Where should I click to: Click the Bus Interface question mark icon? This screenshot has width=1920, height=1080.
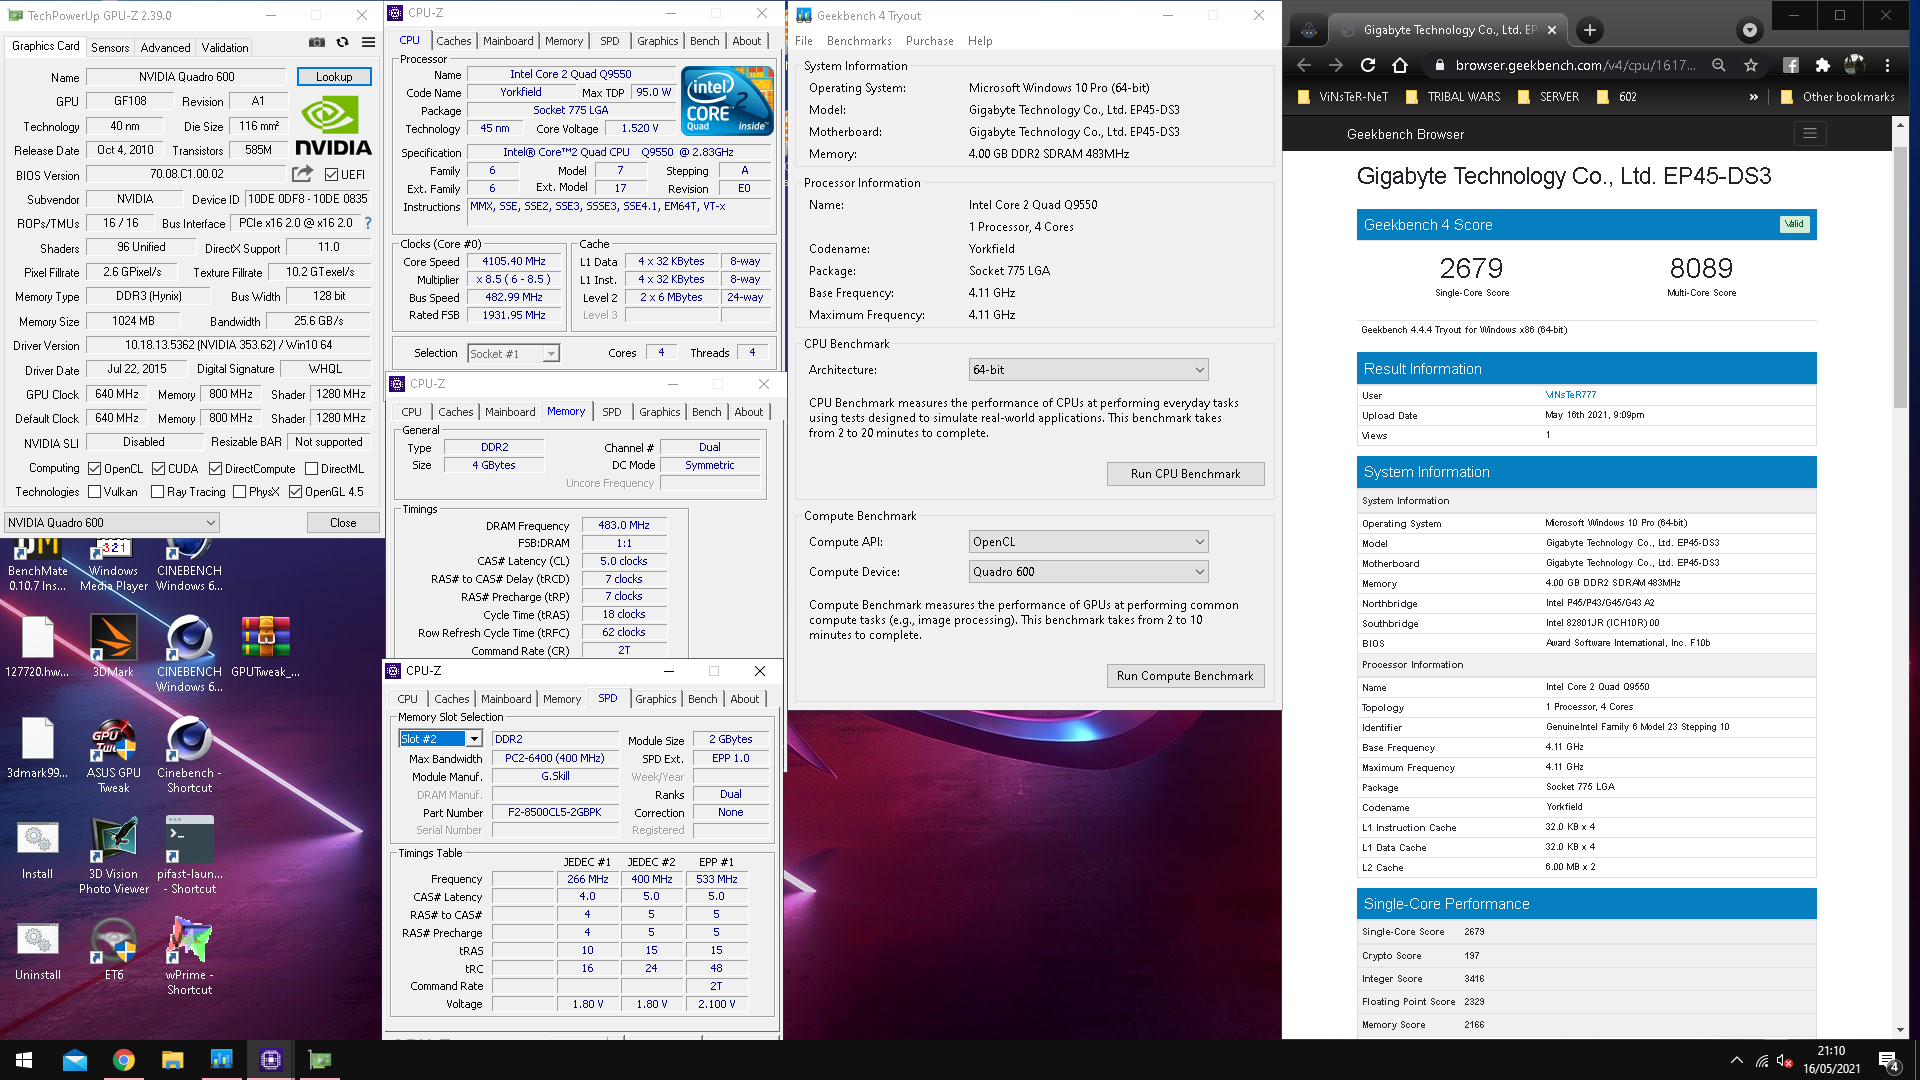tap(368, 223)
